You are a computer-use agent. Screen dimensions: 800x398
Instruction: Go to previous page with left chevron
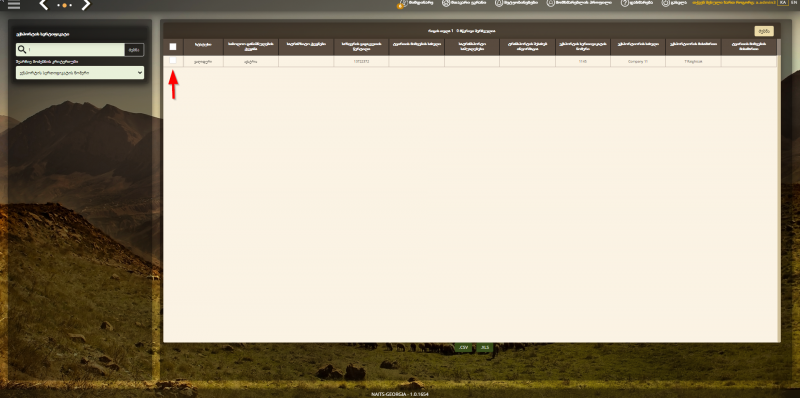point(44,5)
